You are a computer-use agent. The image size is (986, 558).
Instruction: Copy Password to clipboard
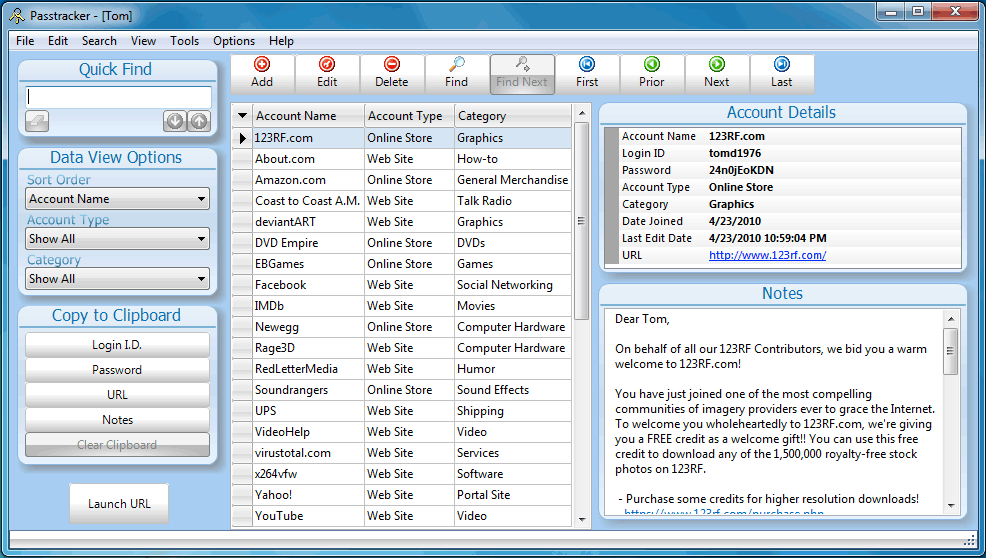[x=117, y=370]
